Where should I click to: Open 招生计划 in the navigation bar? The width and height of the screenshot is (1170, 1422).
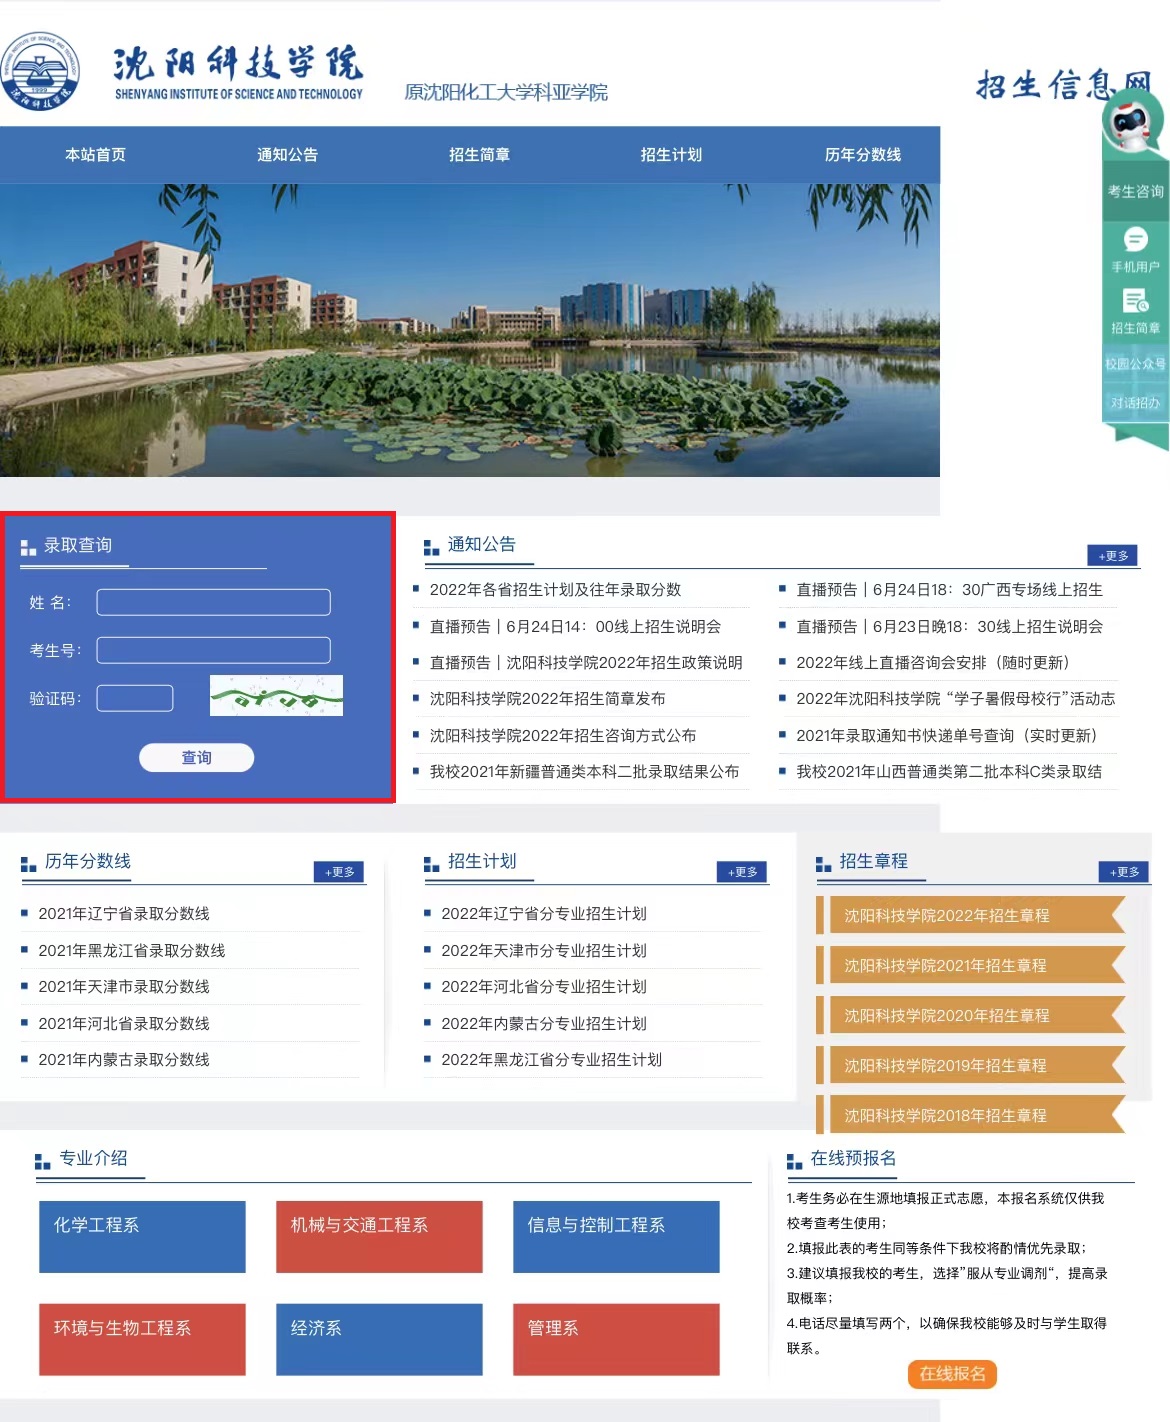(x=671, y=155)
